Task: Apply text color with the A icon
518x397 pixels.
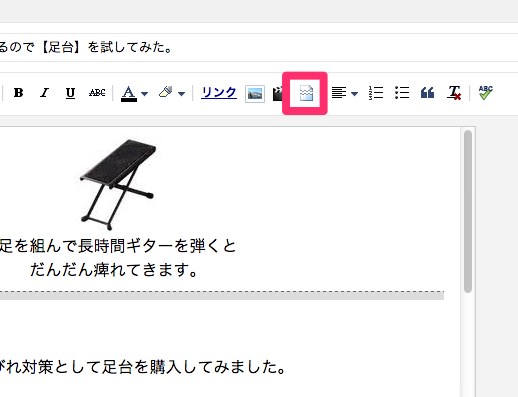Action: [129, 93]
